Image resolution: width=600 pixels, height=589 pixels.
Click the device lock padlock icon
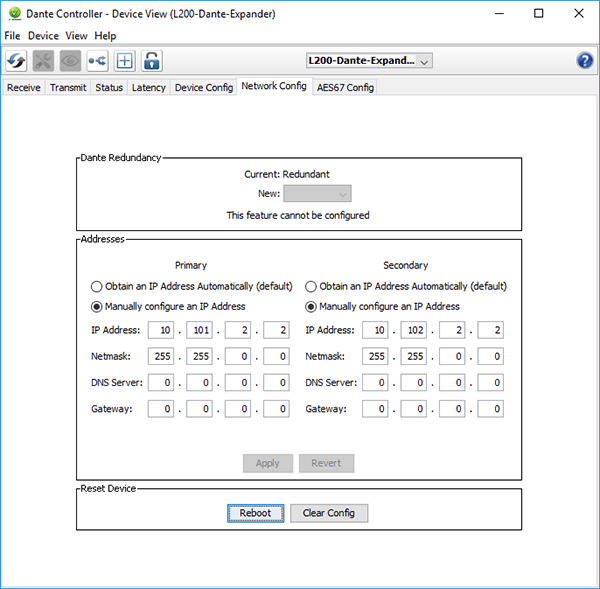click(x=152, y=61)
